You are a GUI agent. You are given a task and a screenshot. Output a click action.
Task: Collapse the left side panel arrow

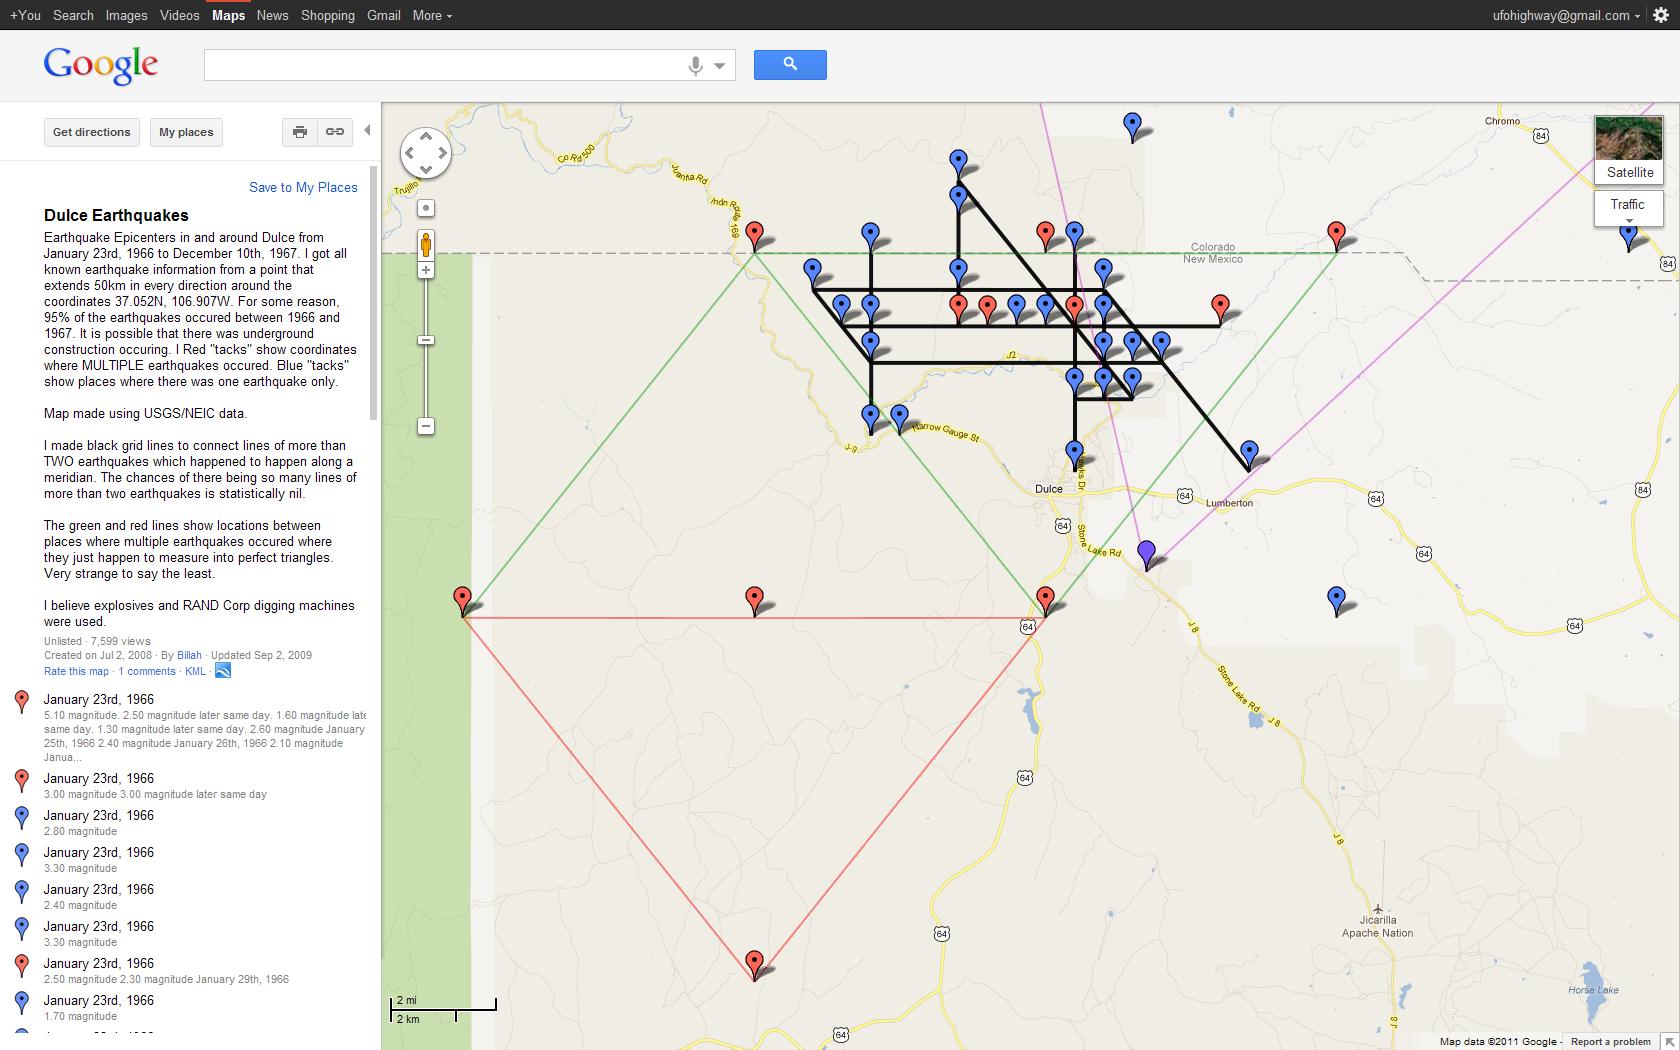[x=367, y=131]
